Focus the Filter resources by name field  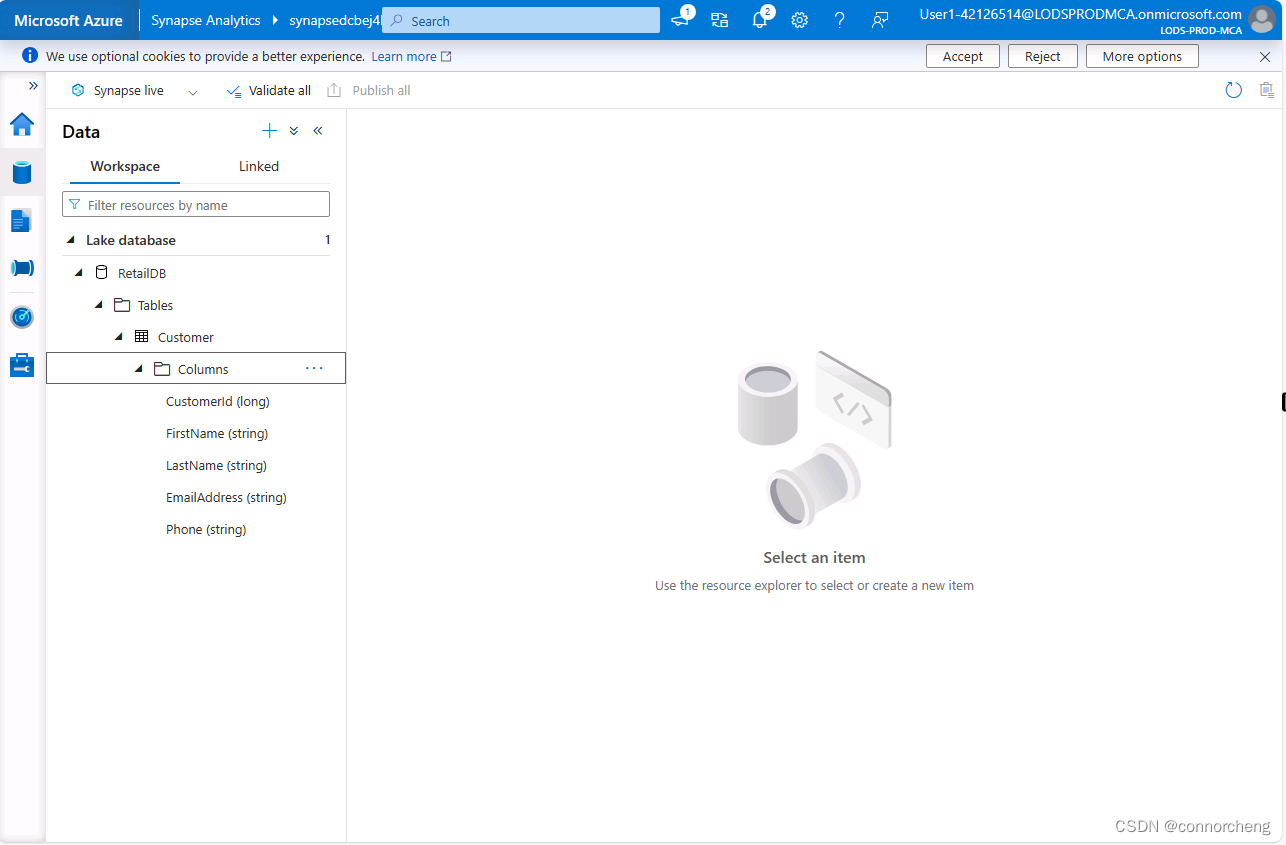pos(196,205)
